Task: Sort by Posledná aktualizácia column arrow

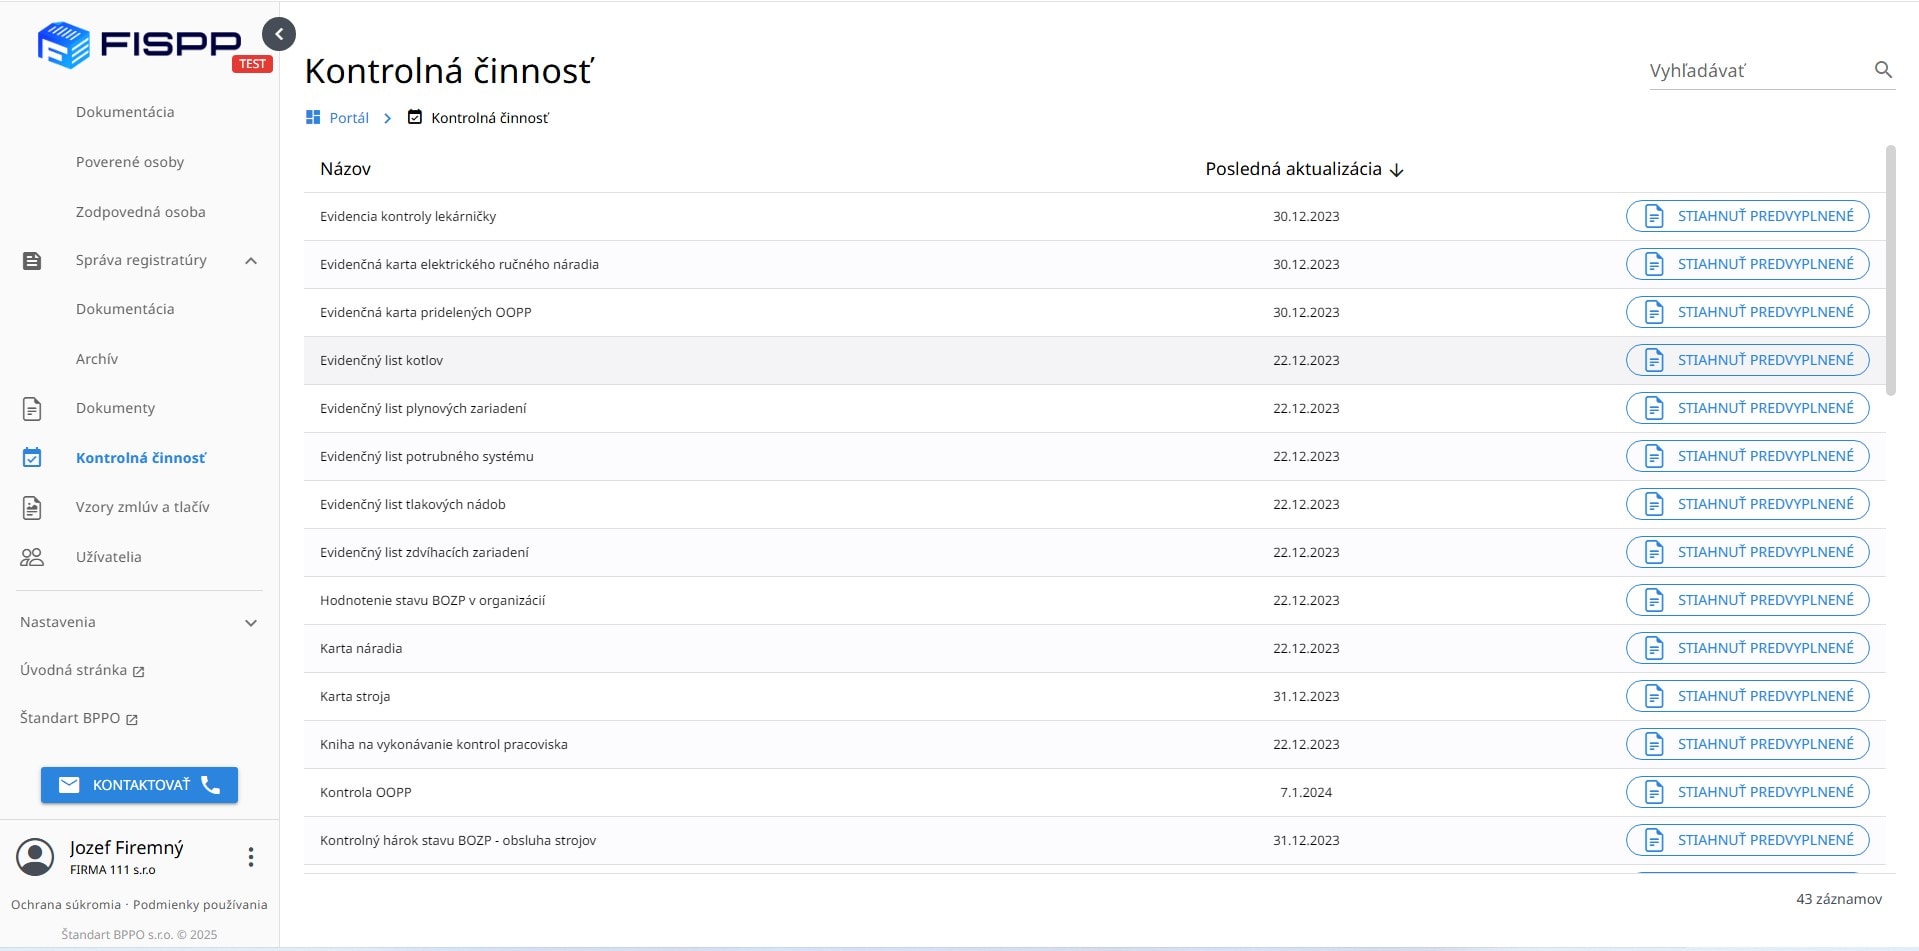Action: click(x=1397, y=170)
